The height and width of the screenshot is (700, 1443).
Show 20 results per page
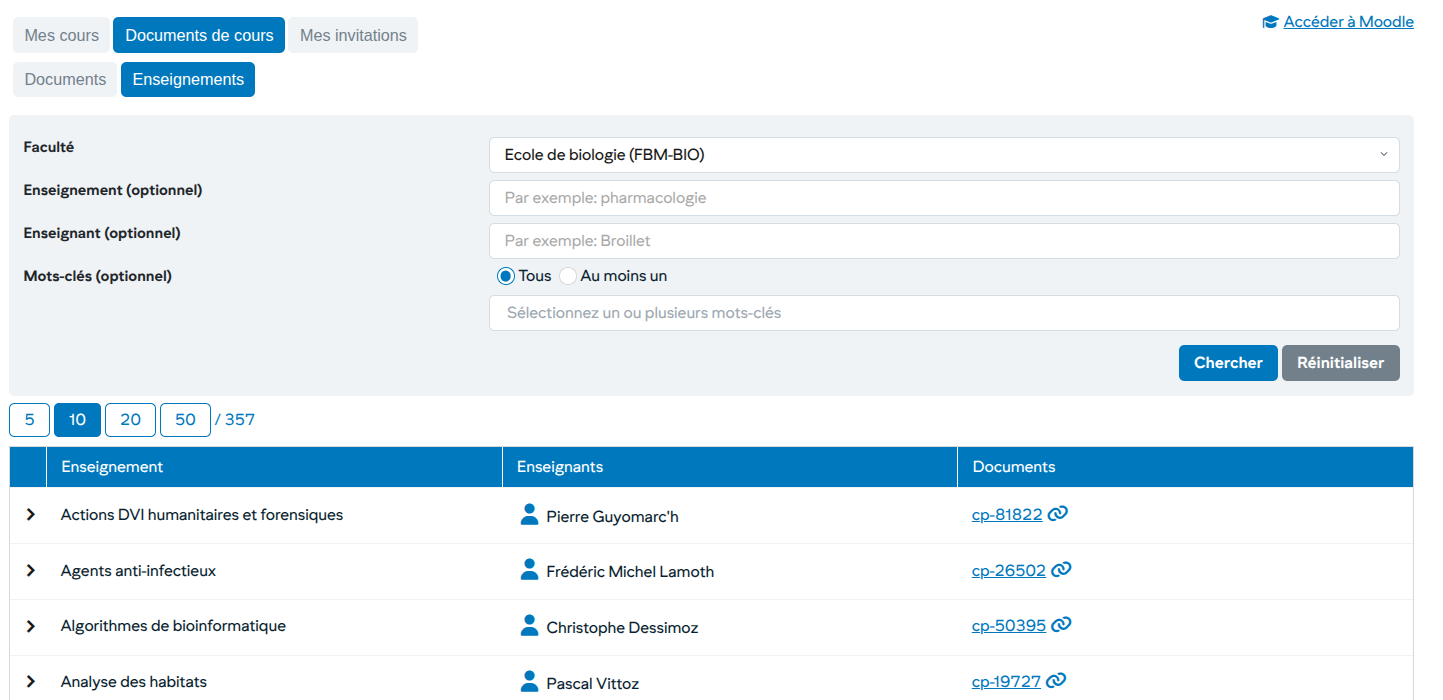[130, 420]
